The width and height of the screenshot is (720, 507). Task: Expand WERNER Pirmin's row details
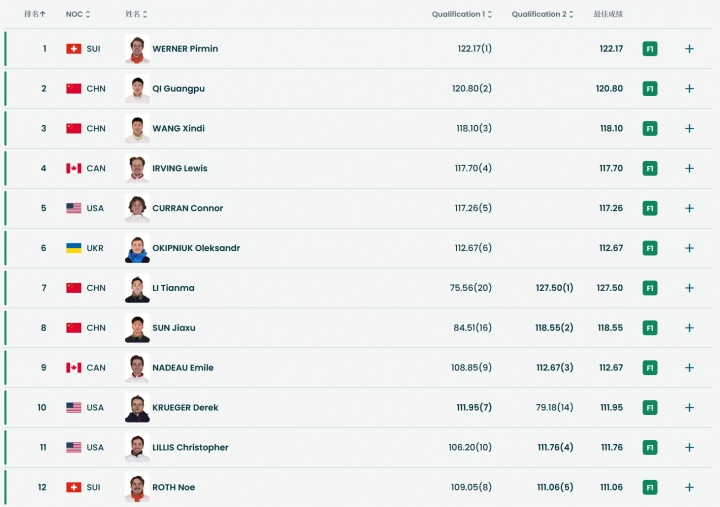689,48
